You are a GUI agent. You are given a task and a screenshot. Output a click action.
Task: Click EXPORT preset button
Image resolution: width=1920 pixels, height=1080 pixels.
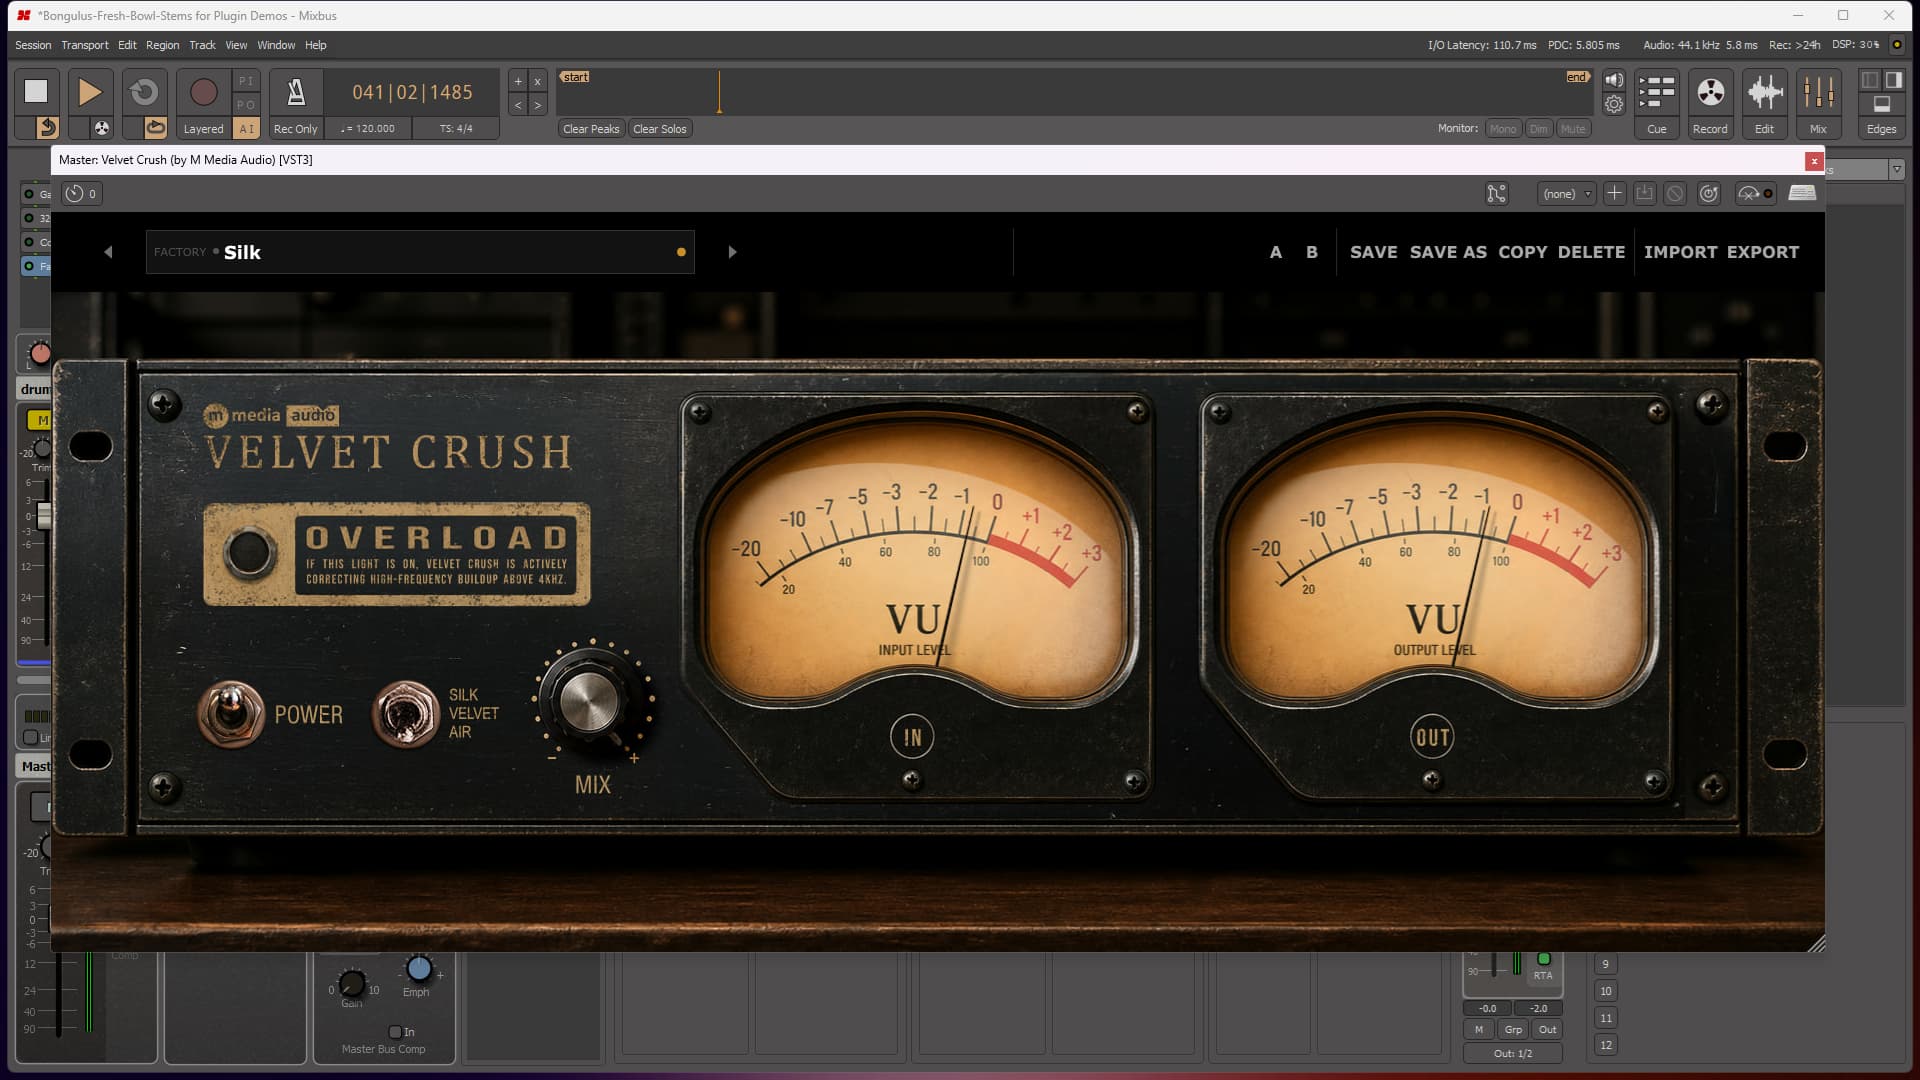coord(1763,252)
